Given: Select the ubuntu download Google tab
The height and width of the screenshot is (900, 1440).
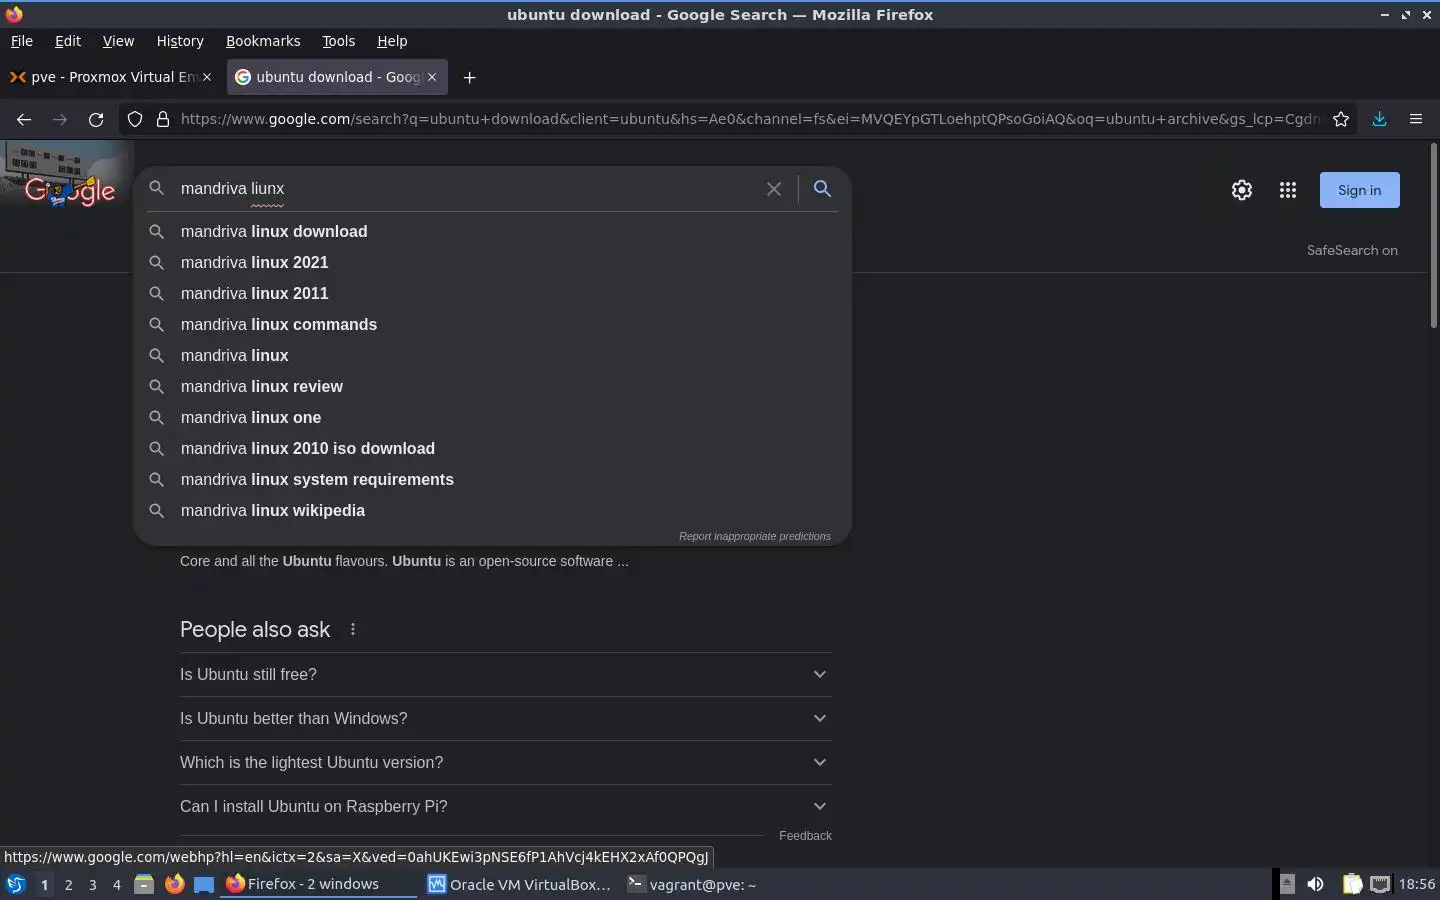Looking at the screenshot, I should [337, 77].
